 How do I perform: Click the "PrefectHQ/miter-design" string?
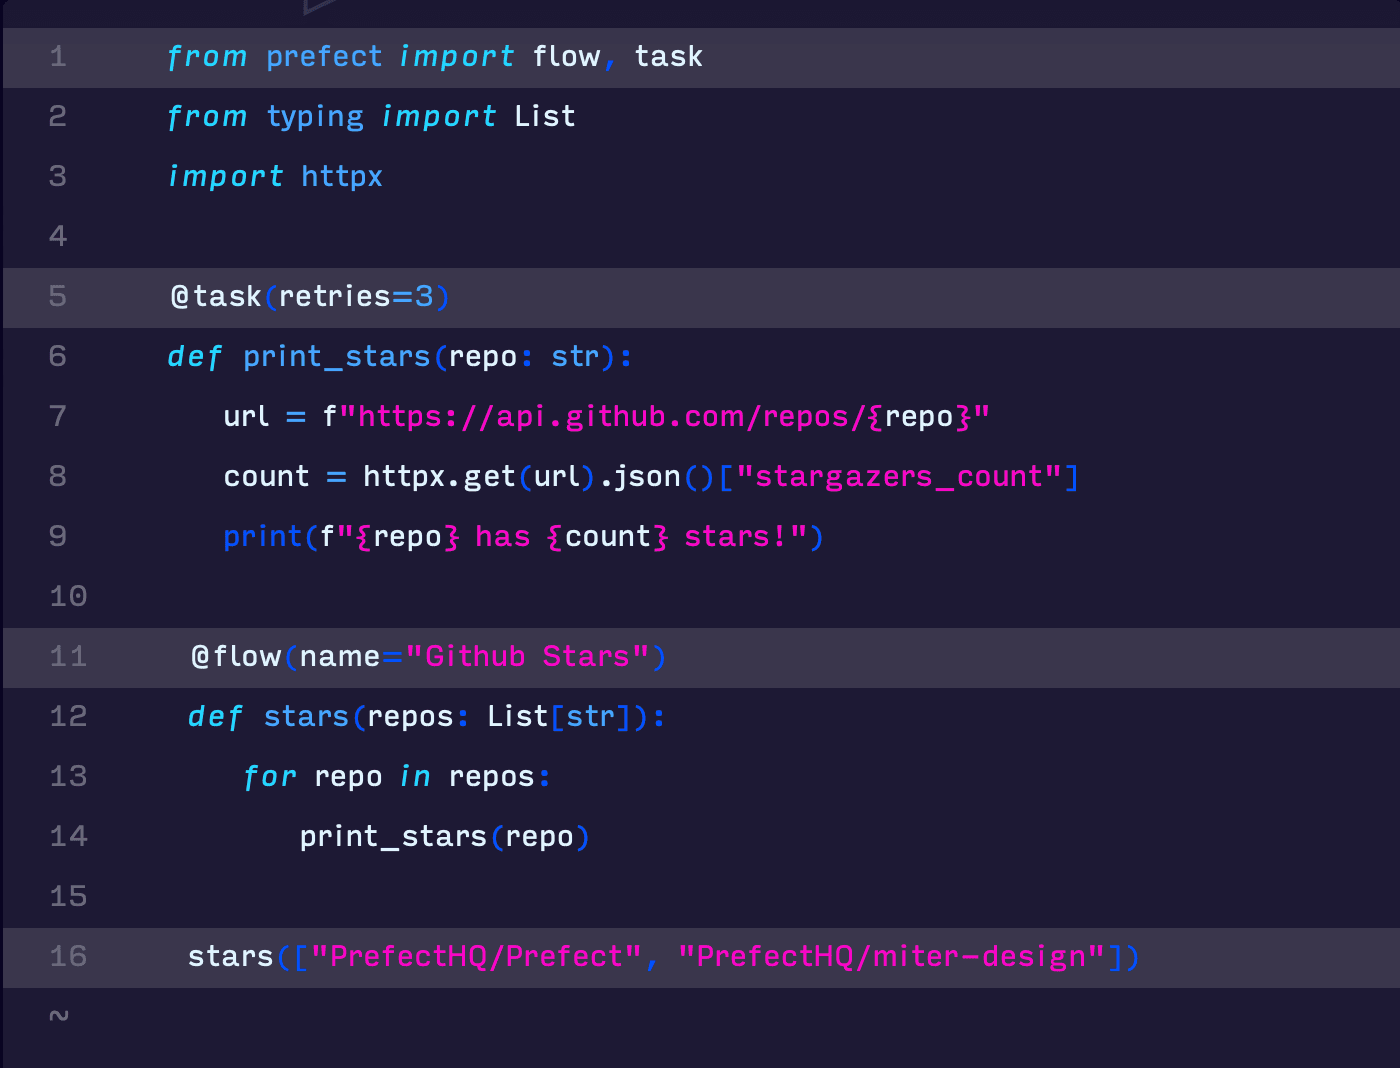pyautogui.click(x=891, y=957)
